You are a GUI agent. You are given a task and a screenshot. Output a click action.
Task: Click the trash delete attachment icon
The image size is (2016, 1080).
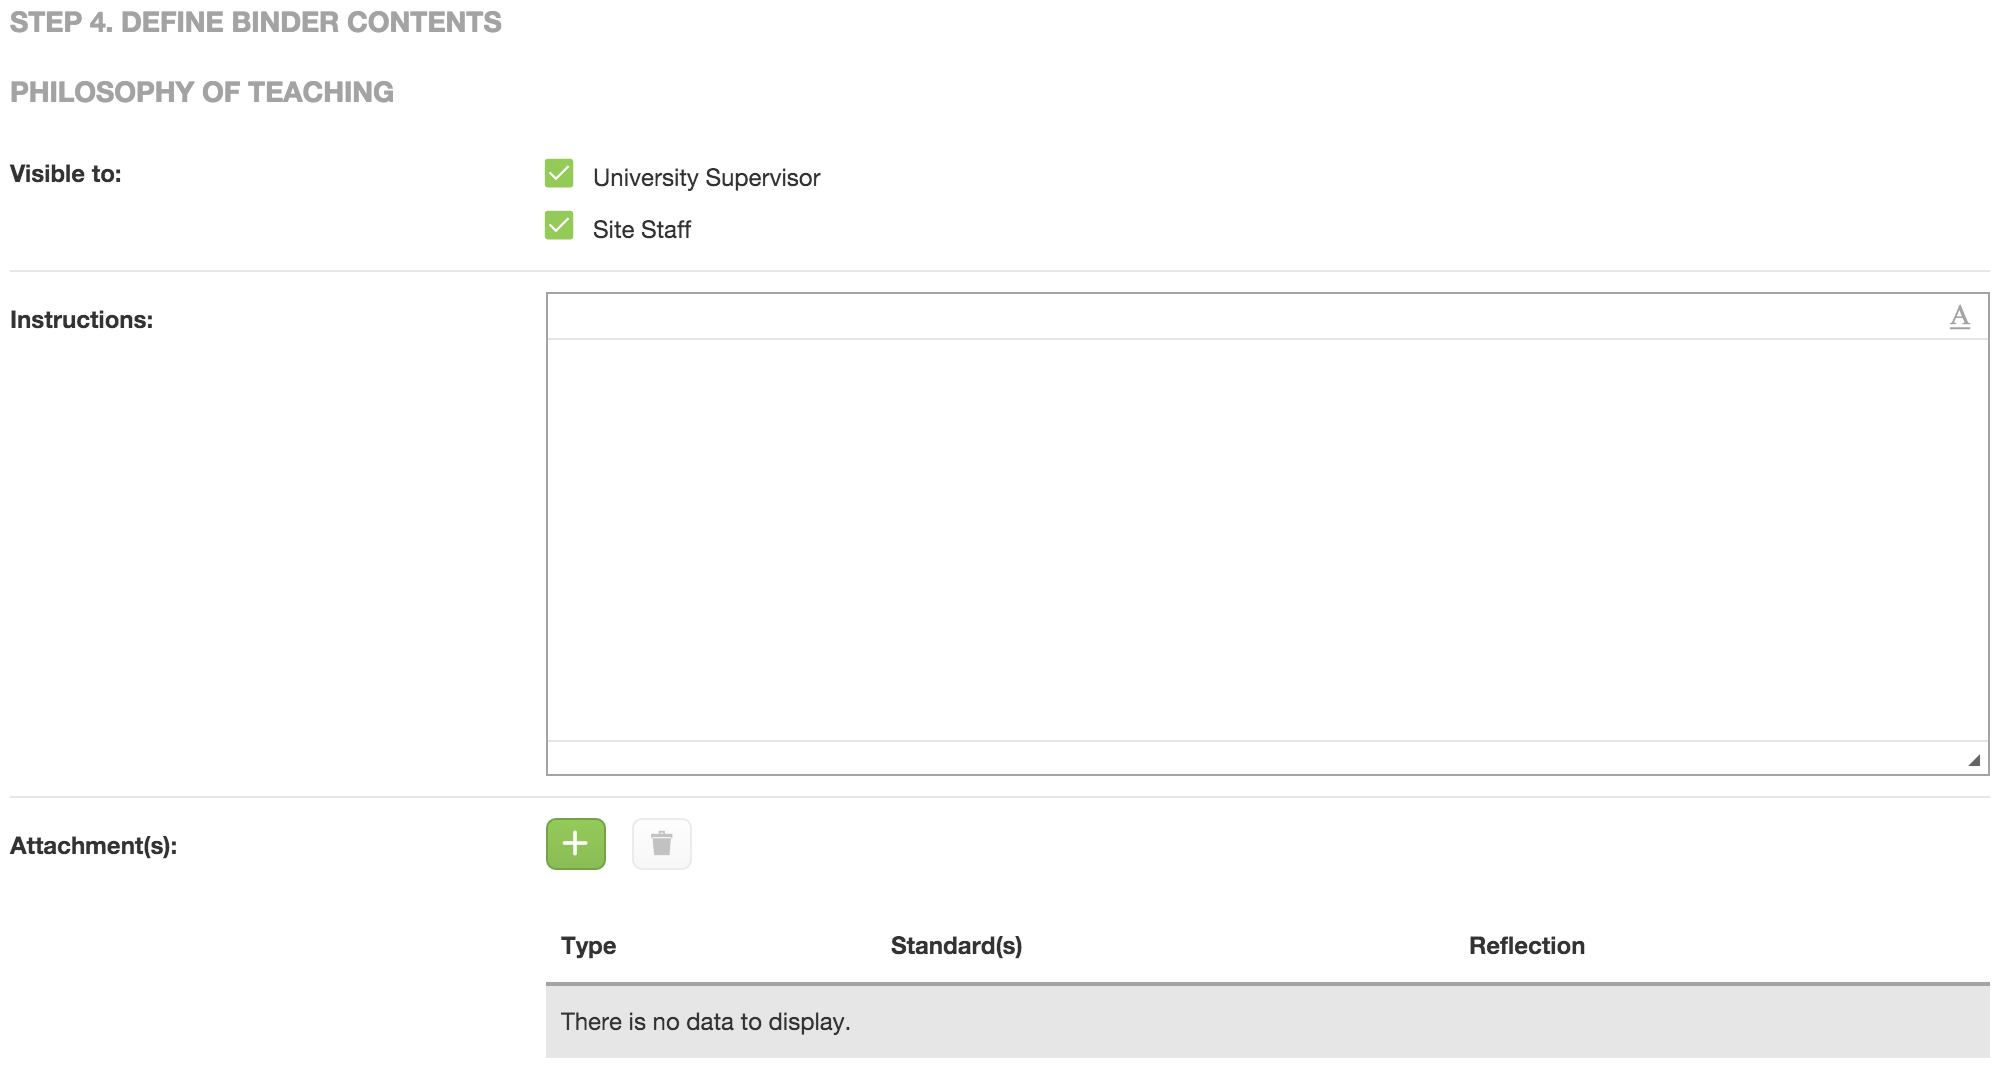pyautogui.click(x=661, y=844)
